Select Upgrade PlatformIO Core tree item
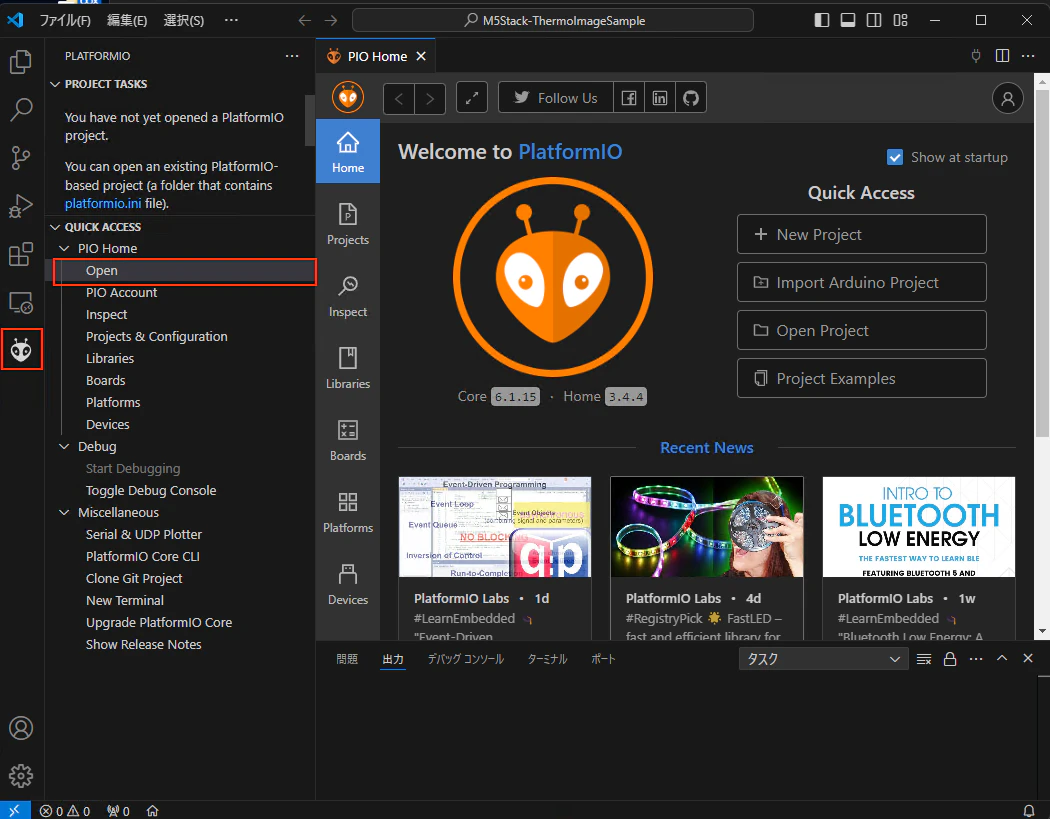This screenshot has height=819, width=1050. click(159, 623)
